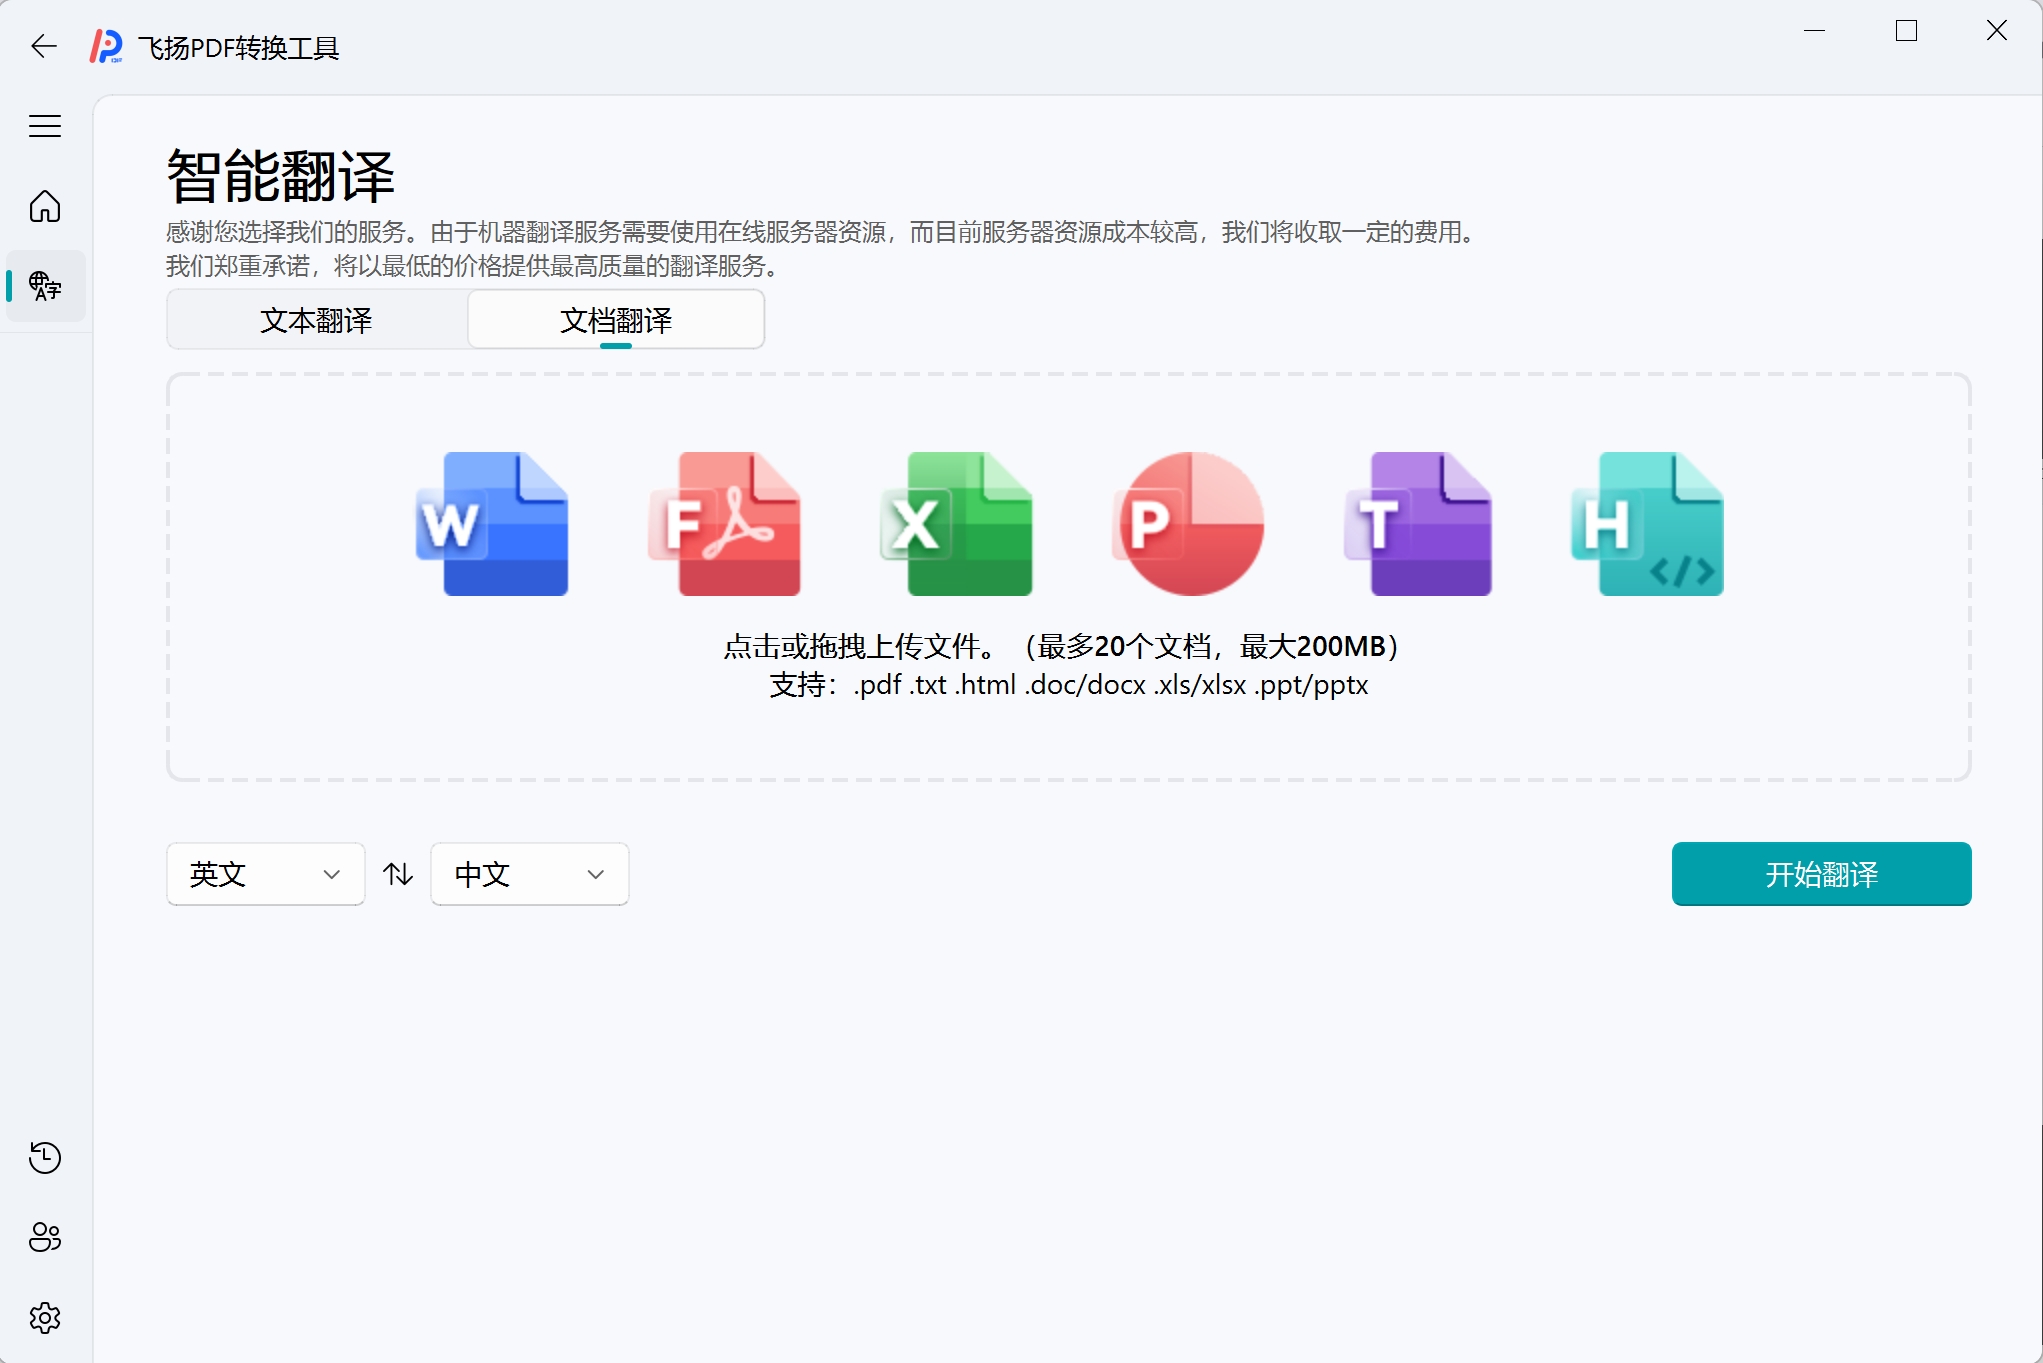Viewport: 2043px width, 1363px height.
Task: Click the 智能翻译 heading
Action: click(281, 177)
